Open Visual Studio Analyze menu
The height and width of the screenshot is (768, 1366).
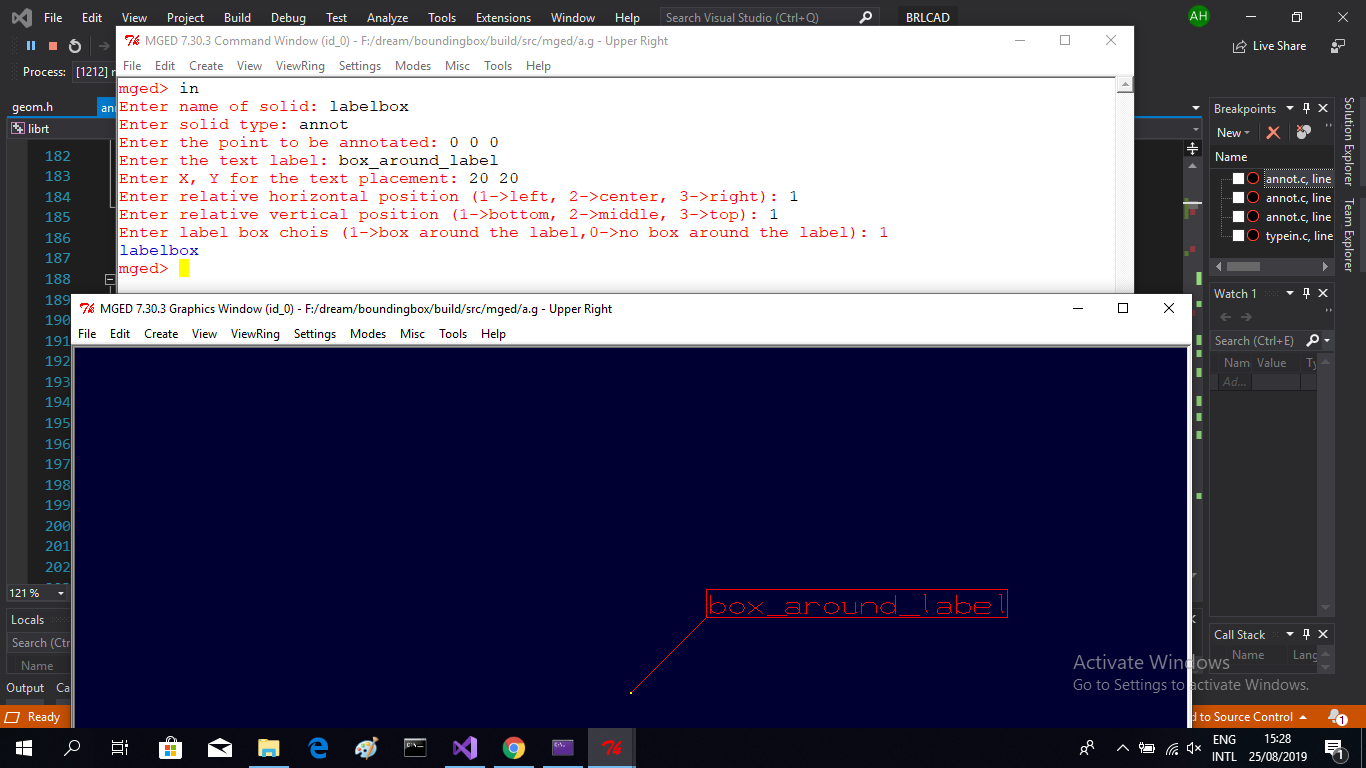387,17
